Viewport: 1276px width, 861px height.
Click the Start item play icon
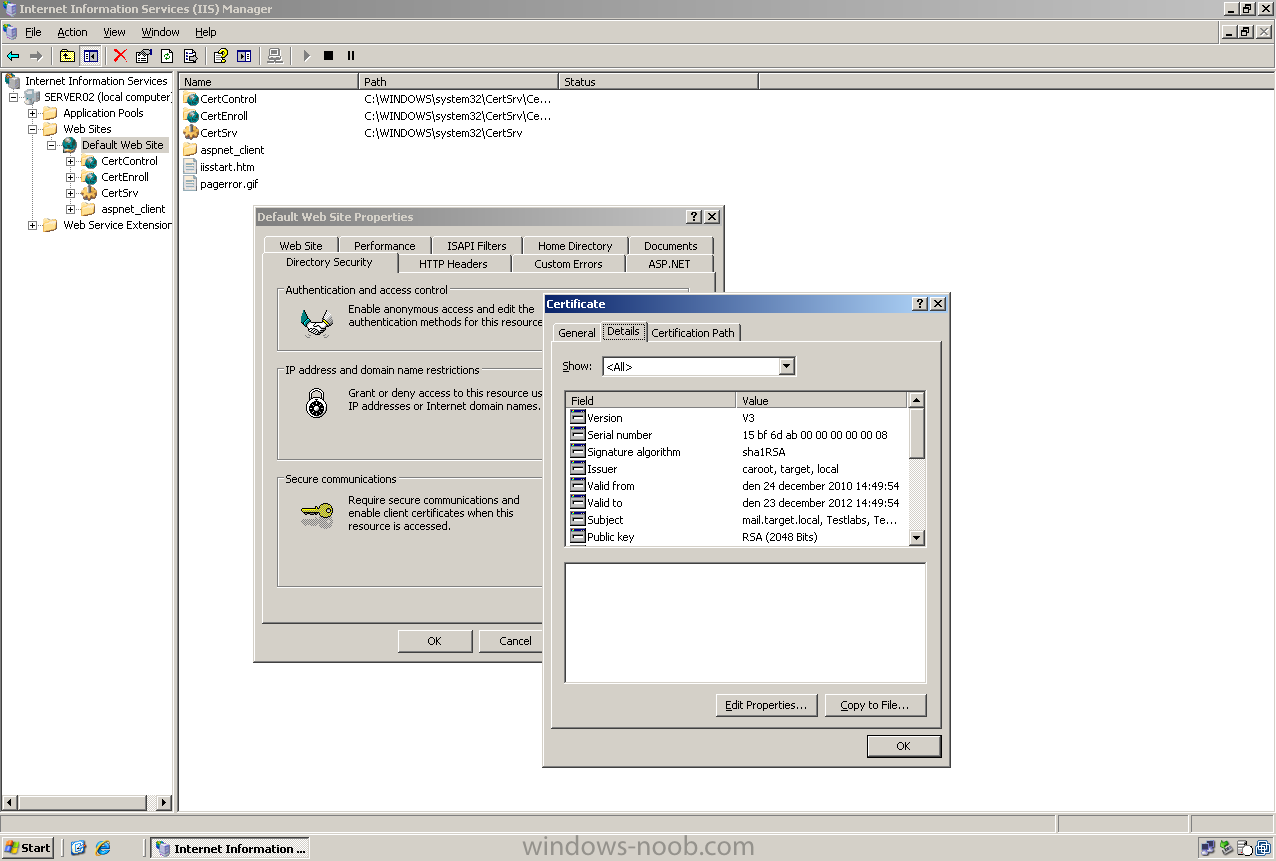(306, 56)
